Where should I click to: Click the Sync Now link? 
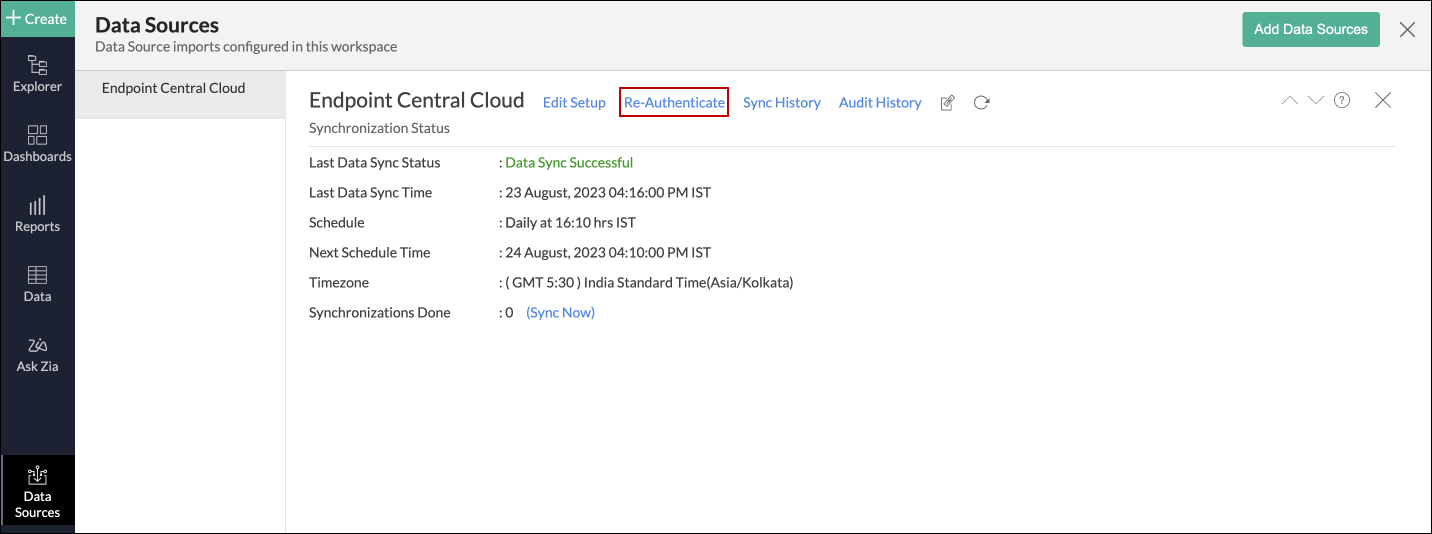pyautogui.click(x=560, y=313)
